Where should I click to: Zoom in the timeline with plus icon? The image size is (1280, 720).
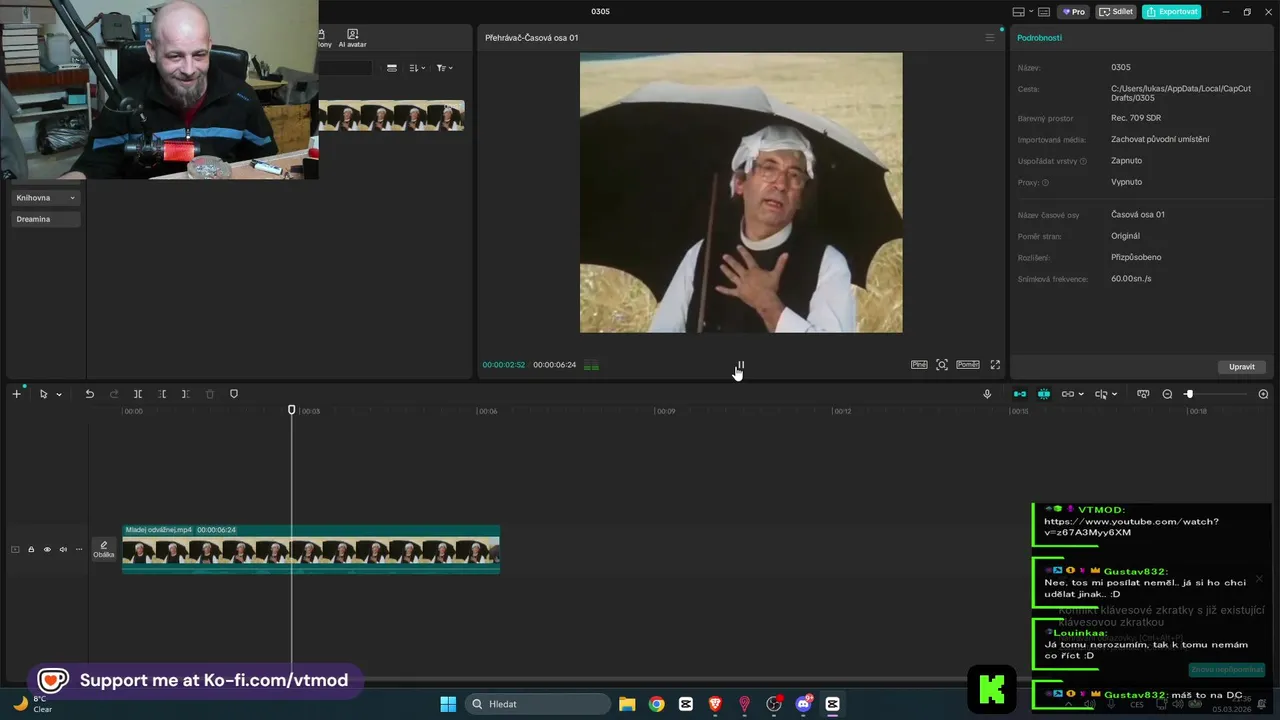(1263, 394)
